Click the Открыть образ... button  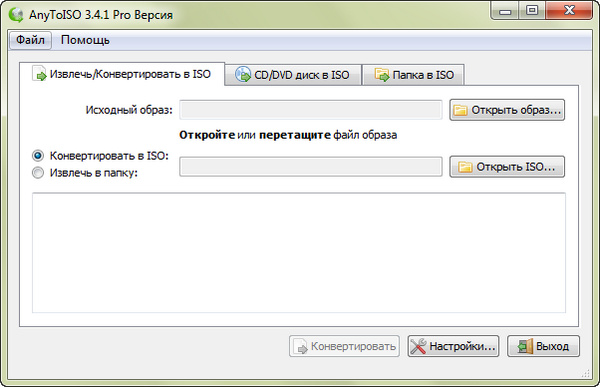(x=507, y=110)
